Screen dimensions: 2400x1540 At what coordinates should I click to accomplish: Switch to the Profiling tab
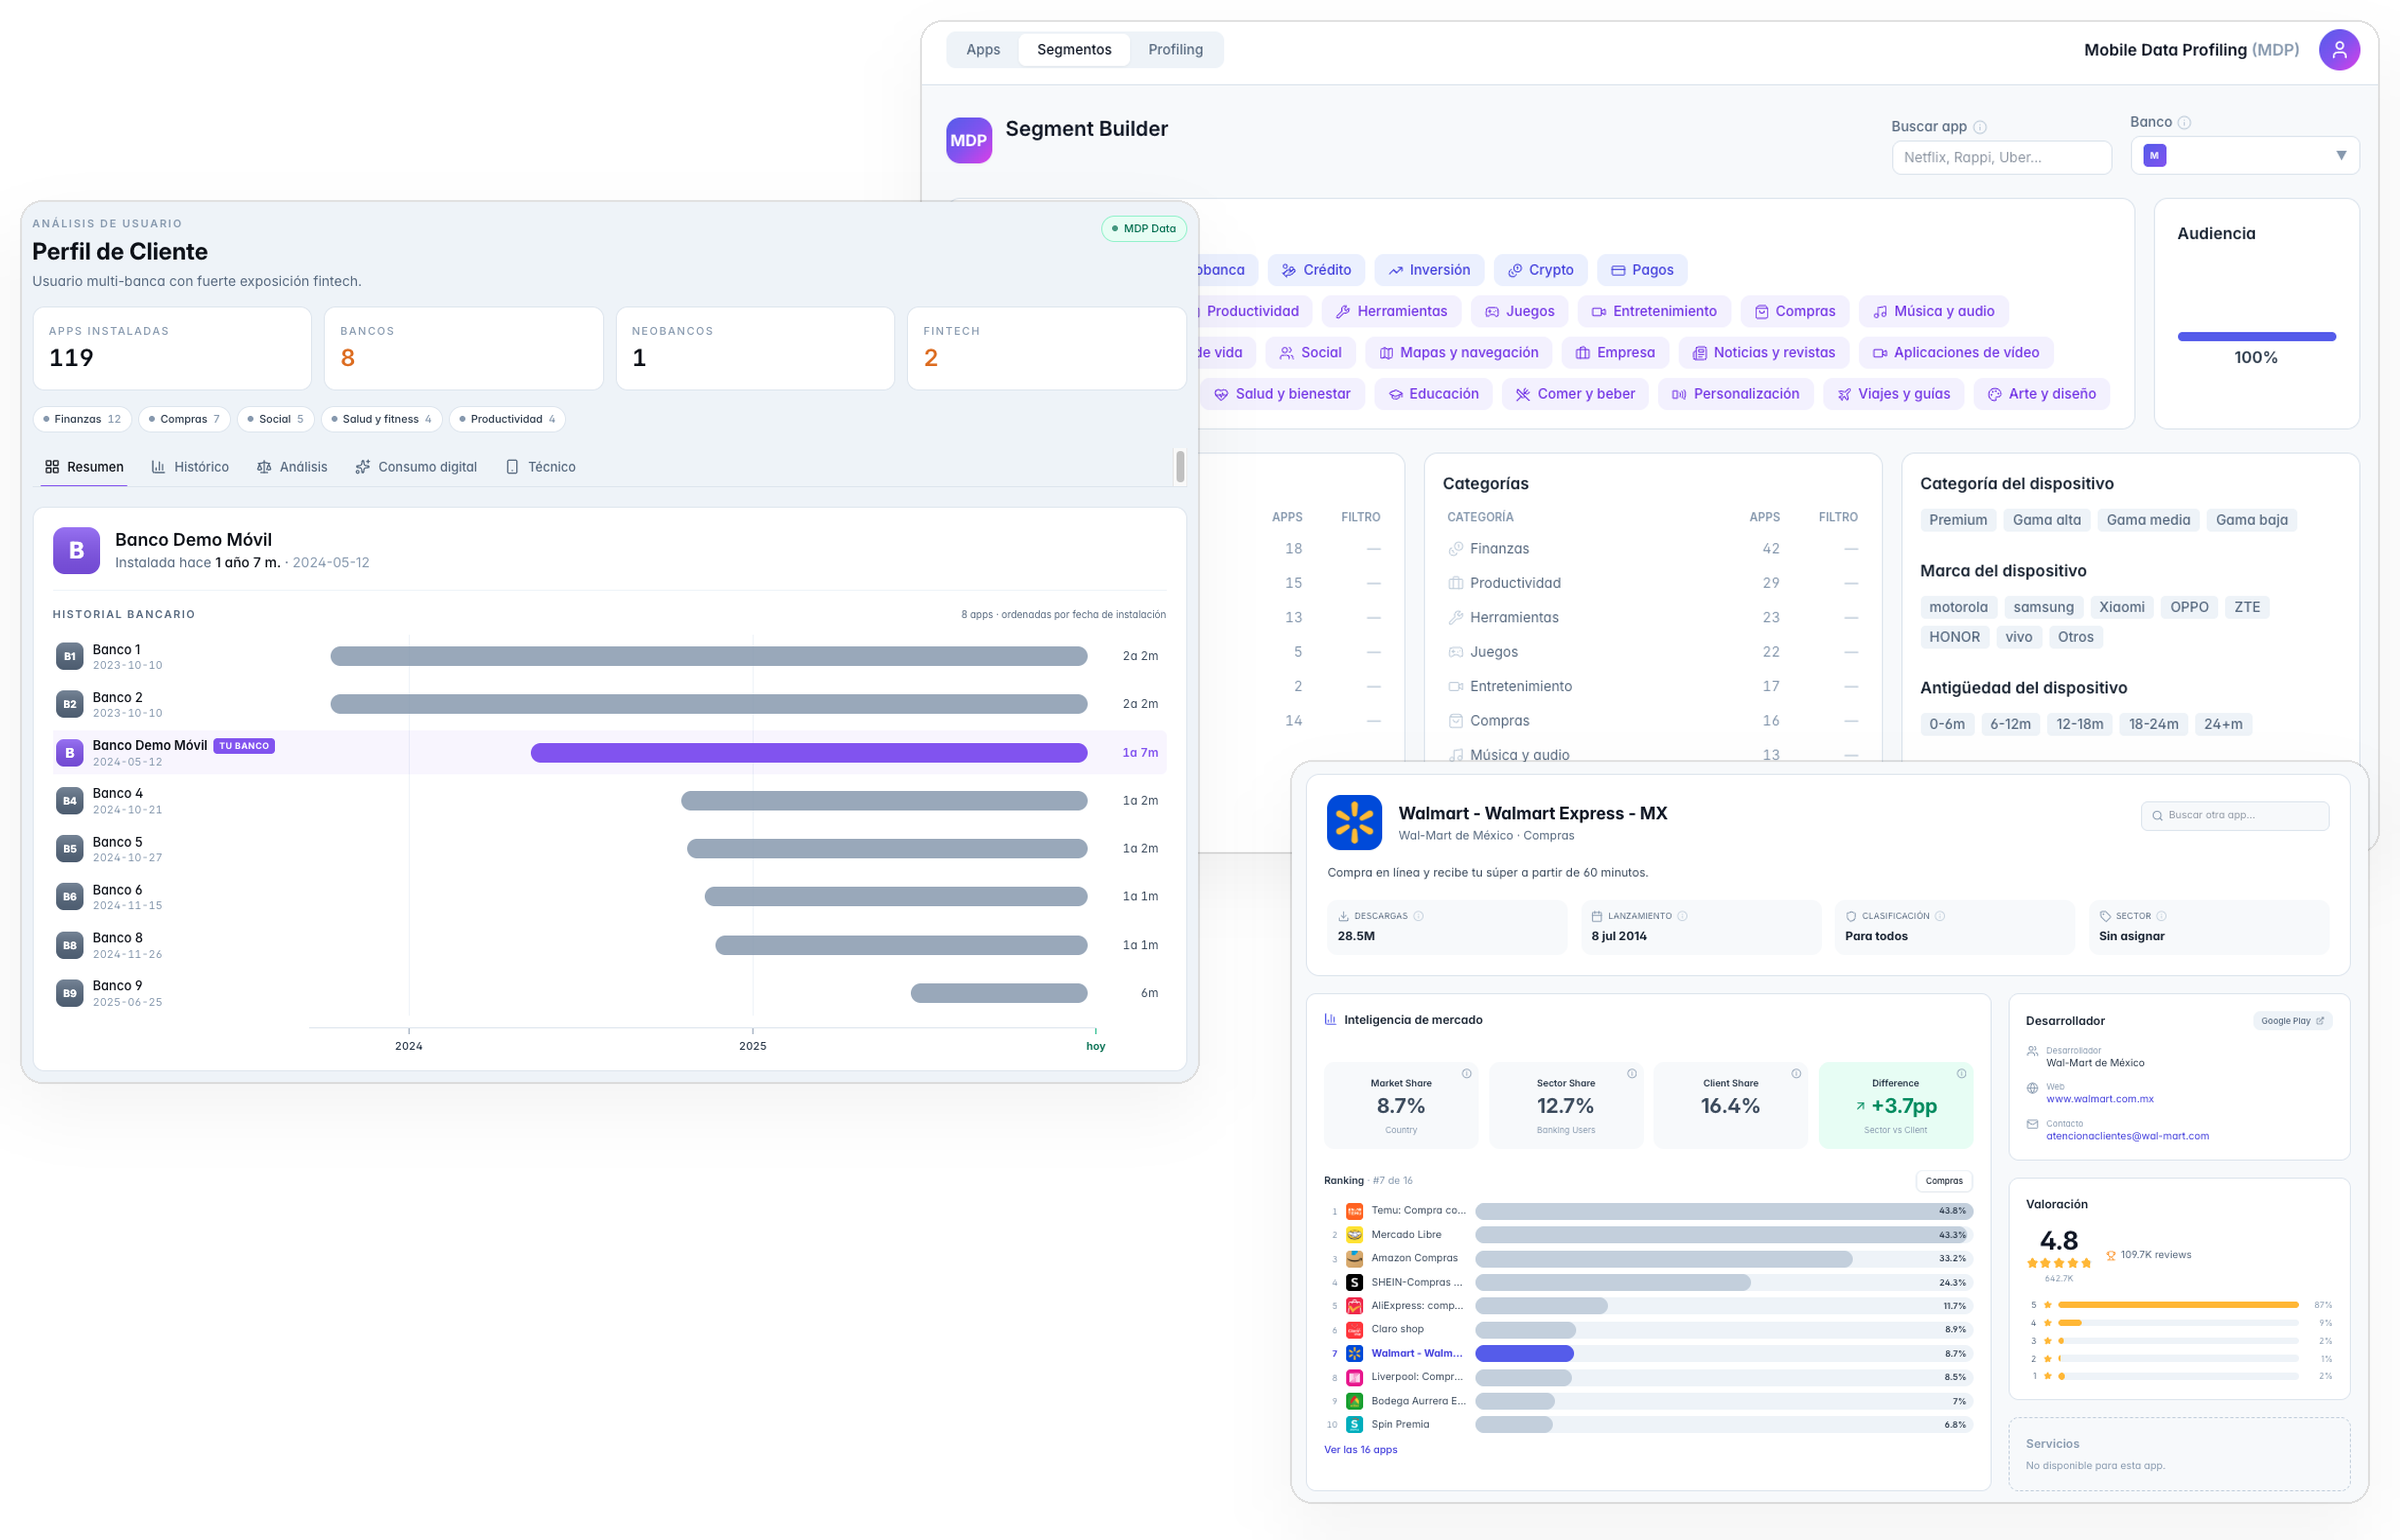[x=1175, y=50]
